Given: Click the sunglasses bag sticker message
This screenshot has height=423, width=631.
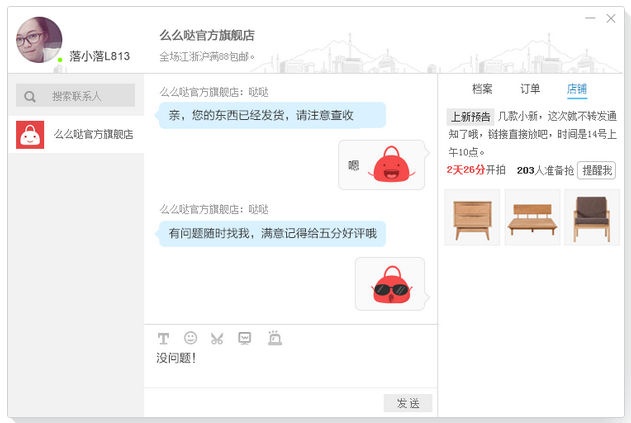Looking at the screenshot, I should [x=390, y=284].
